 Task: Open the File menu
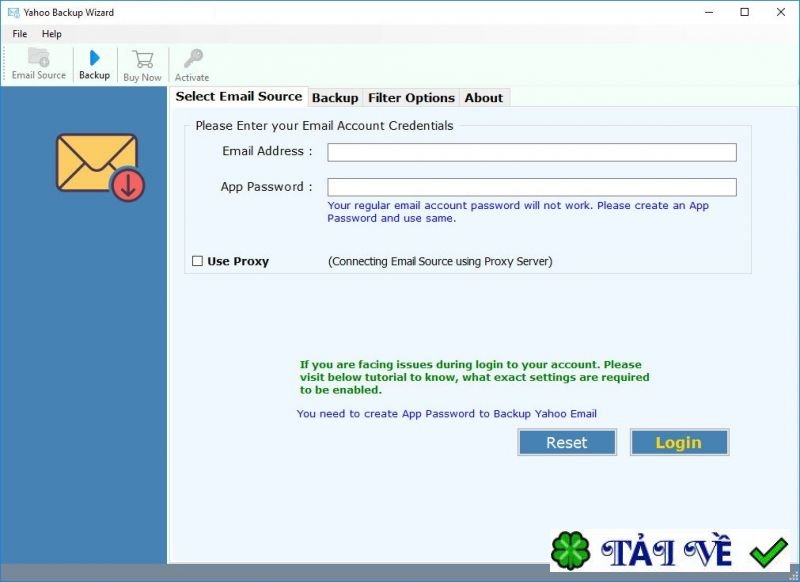point(19,34)
